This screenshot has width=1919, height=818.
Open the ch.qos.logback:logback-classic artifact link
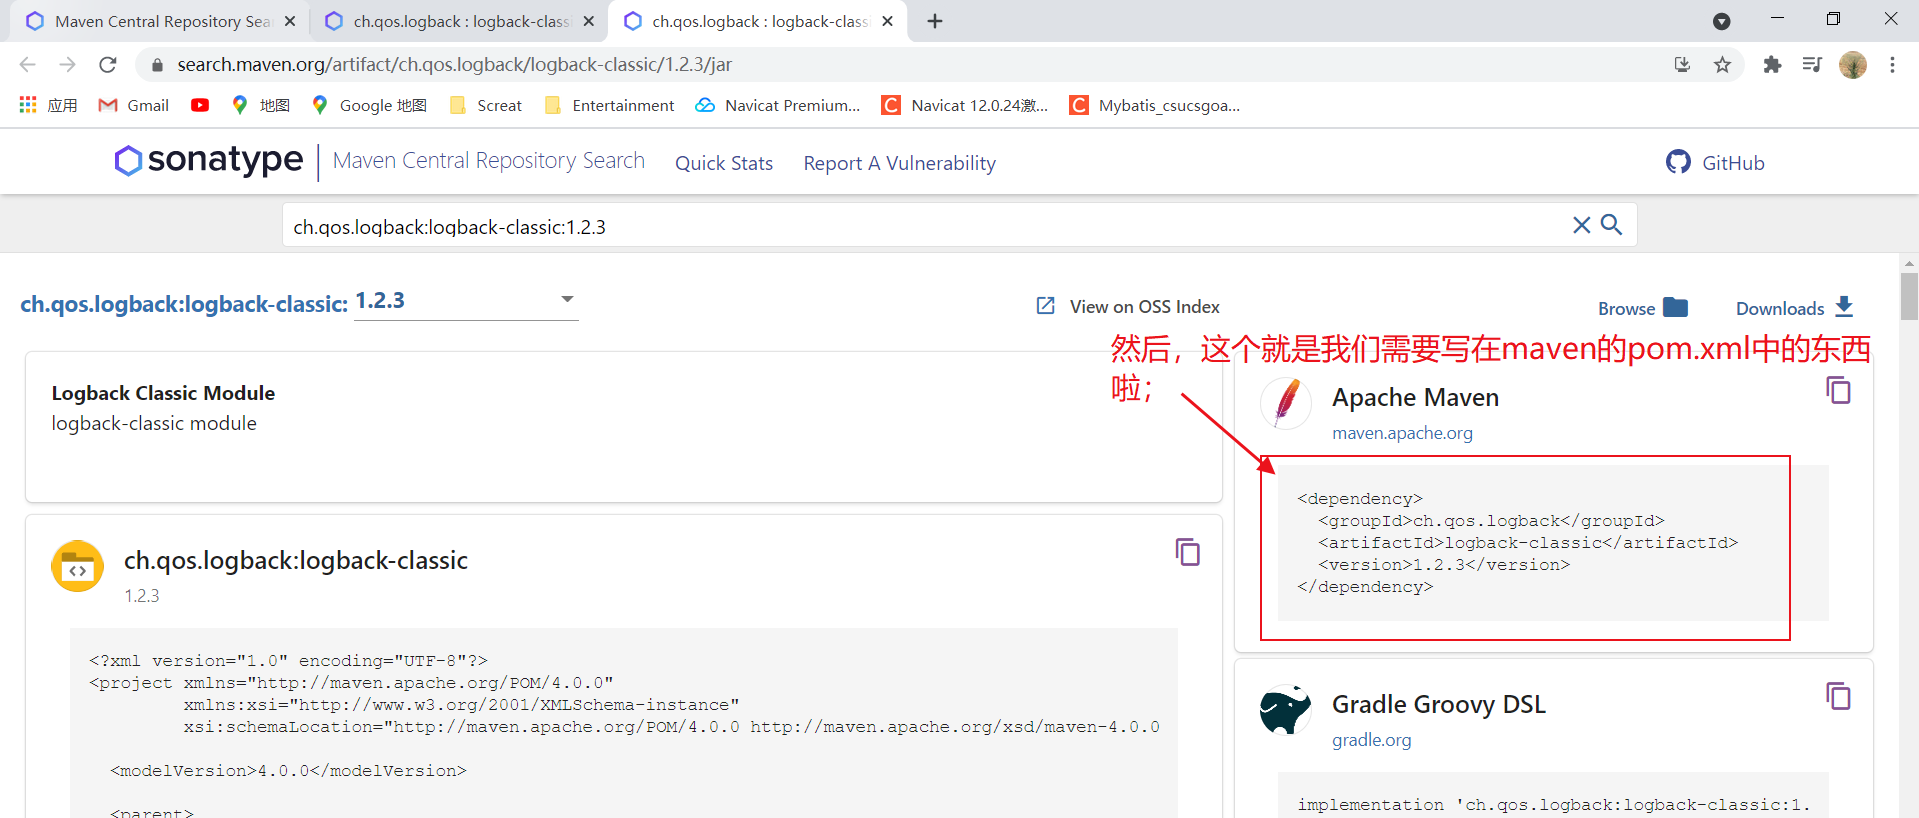tap(184, 304)
